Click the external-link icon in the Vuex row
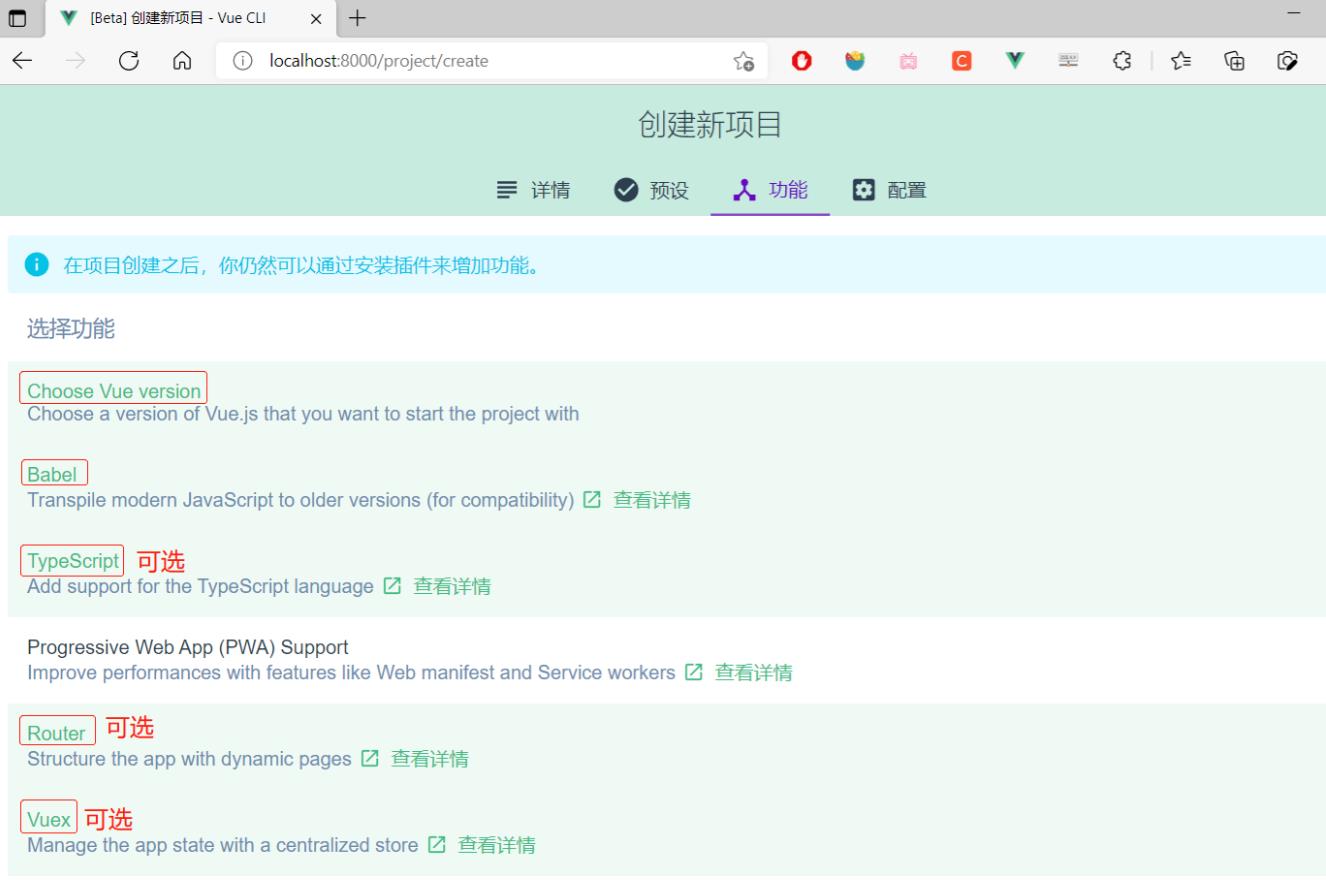 tap(436, 845)
